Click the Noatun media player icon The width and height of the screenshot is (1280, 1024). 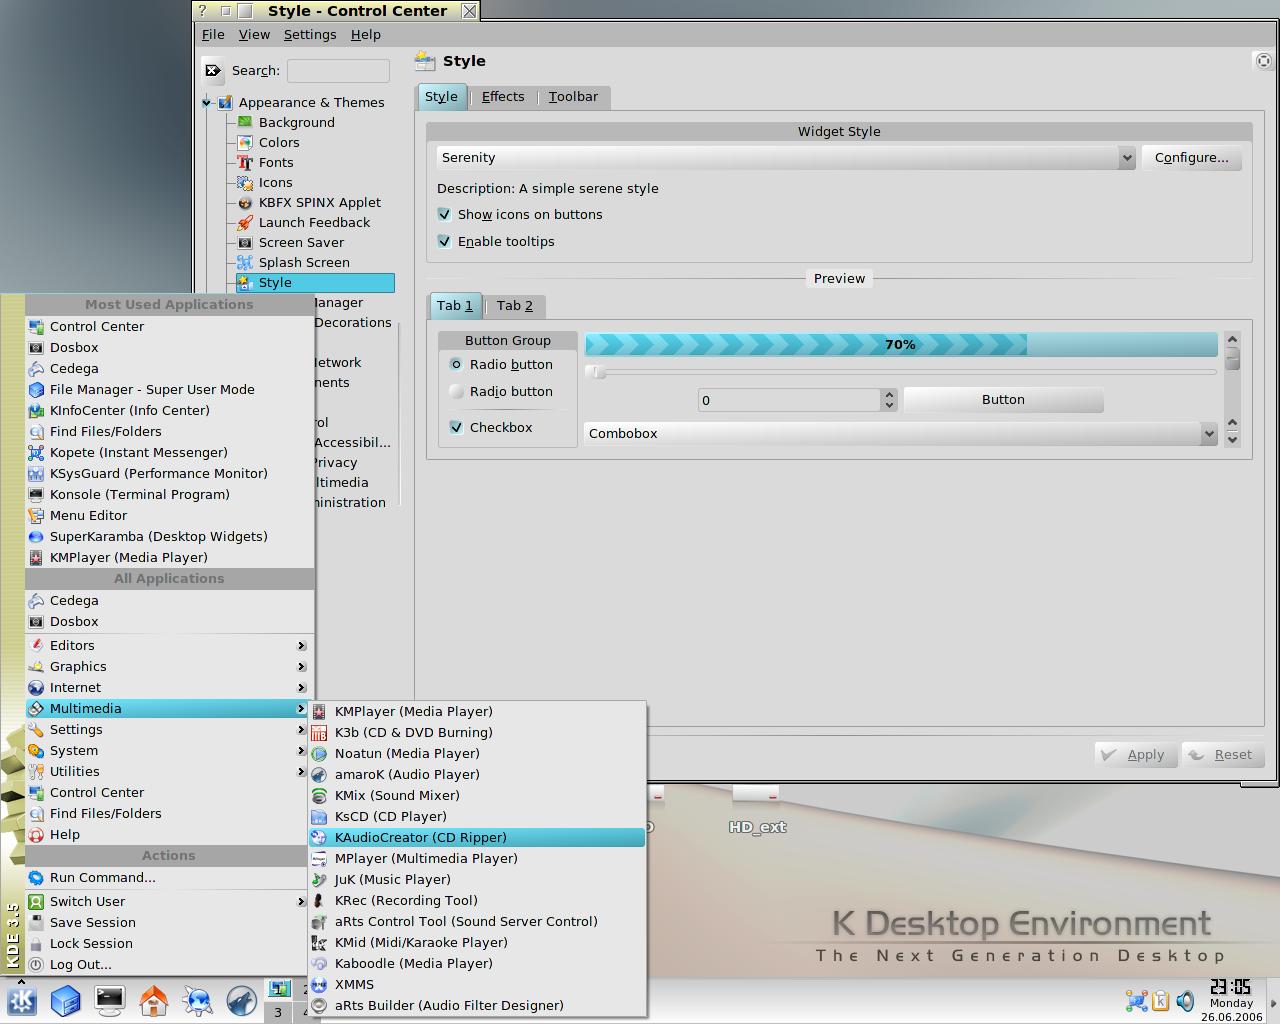[x=319, y=754]
